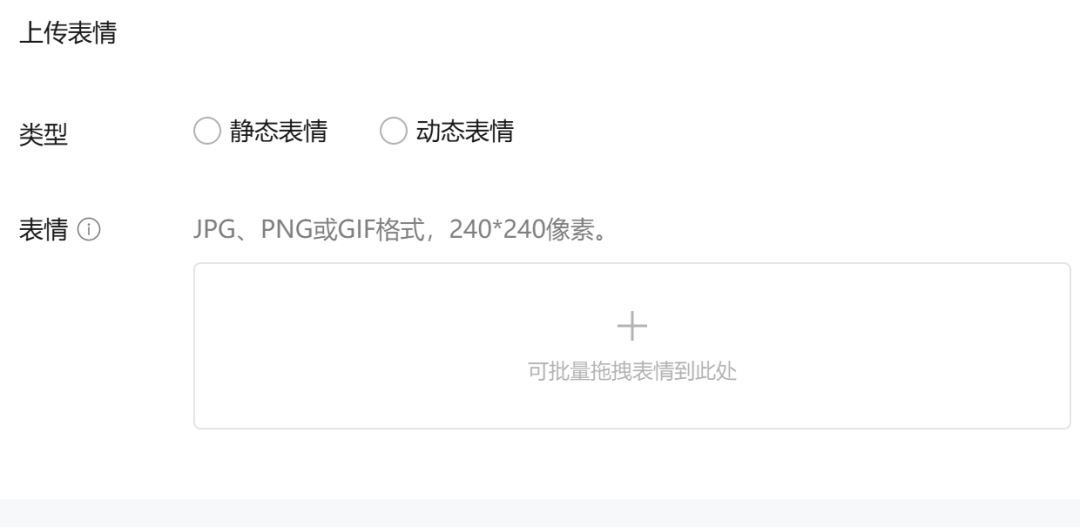The width and height of the screenshot is (1080, 528).
Task: Choose dynamic type via 动态 circle
Action: coord(393,131)
